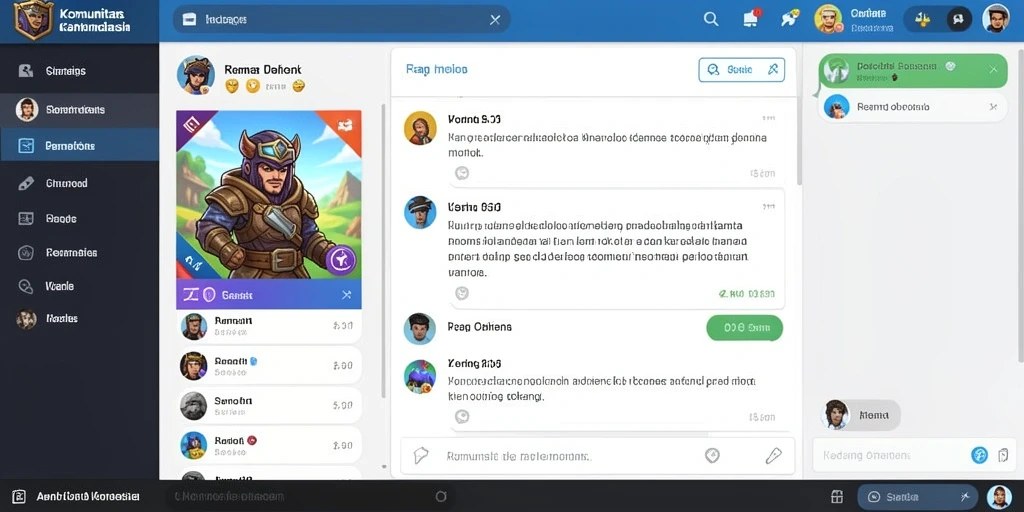
Task: Open first player row showing 5:30
Action: pos(268,326)
